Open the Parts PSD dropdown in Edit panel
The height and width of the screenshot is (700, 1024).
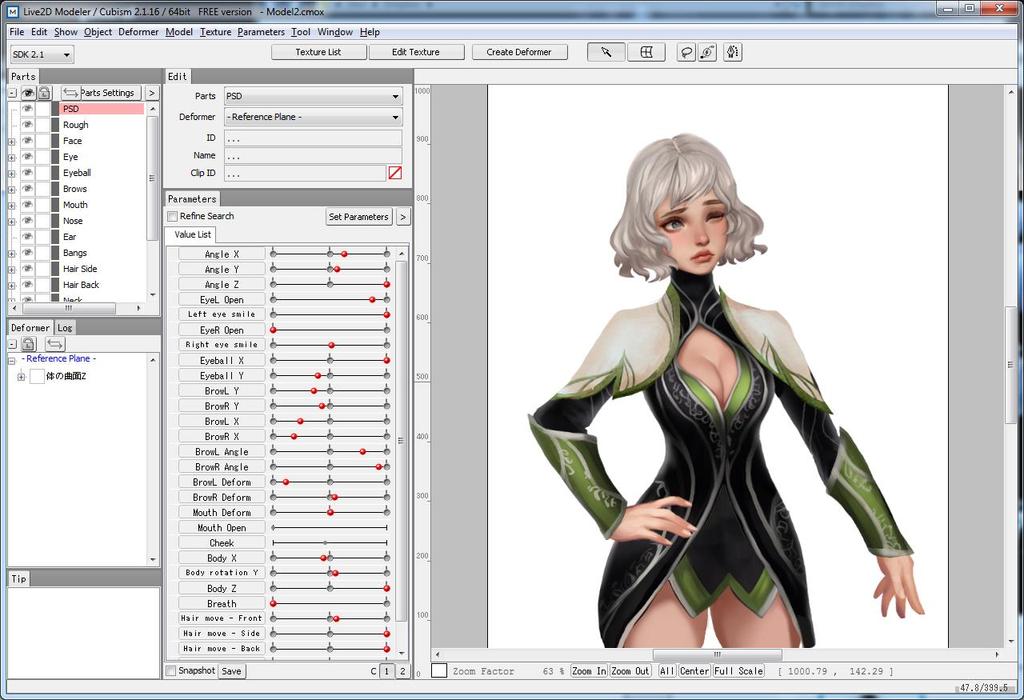pos(313,96)
